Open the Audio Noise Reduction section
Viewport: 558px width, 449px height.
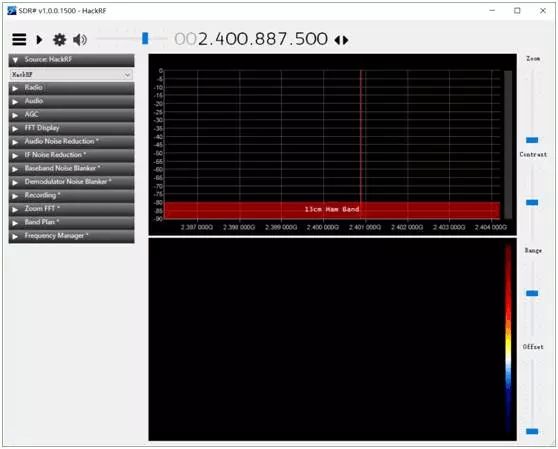pos(72,142)
